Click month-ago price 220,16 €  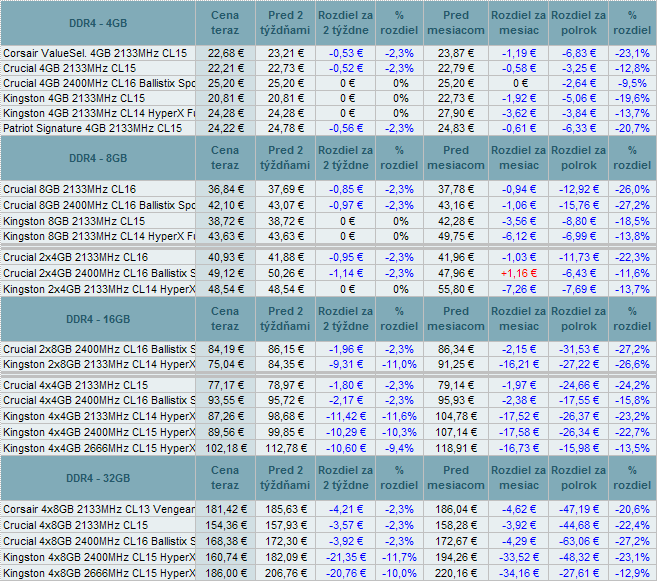pyautogui.click(x=456, y=573)
